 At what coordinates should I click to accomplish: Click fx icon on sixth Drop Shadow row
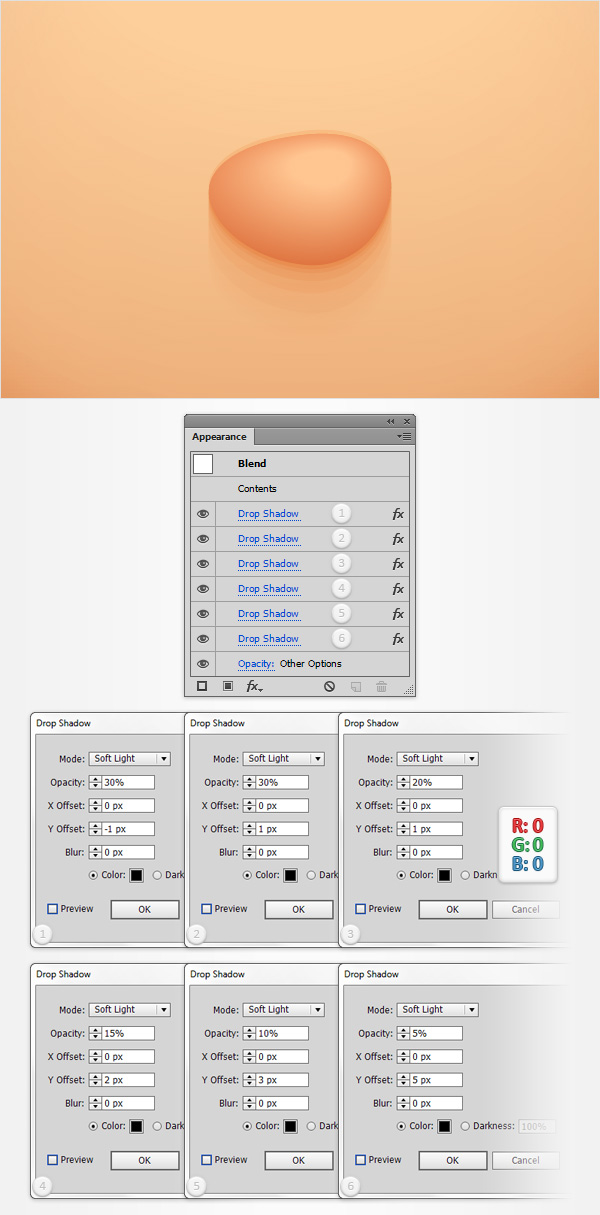tap(398, 639)
